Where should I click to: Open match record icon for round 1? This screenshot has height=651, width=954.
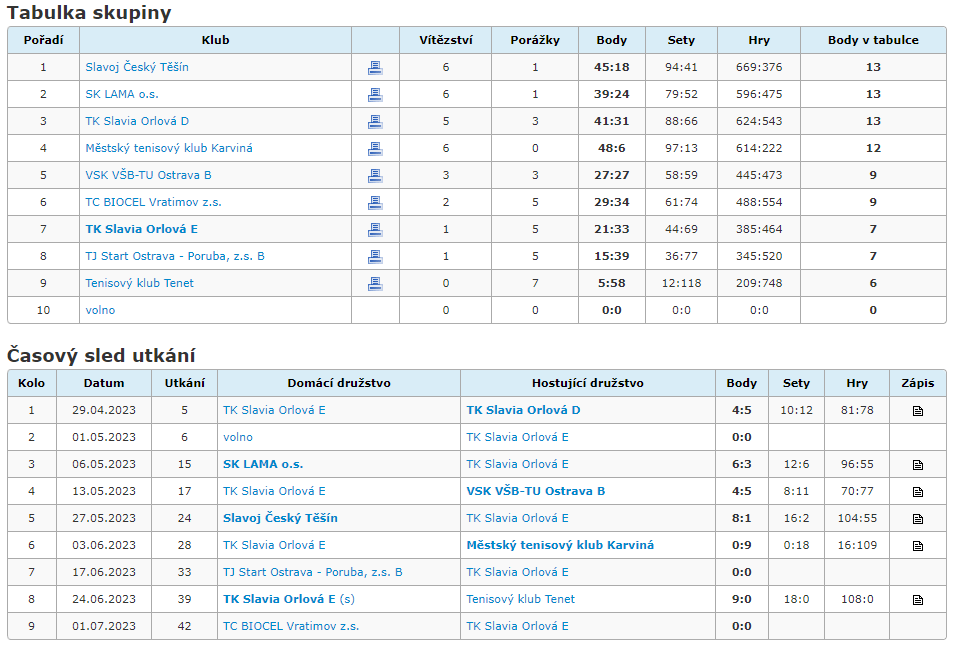pos(917,411)
